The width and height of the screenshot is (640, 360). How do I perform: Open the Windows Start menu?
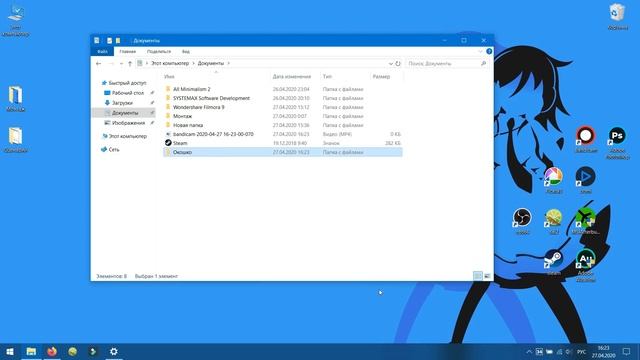point(10,351)
